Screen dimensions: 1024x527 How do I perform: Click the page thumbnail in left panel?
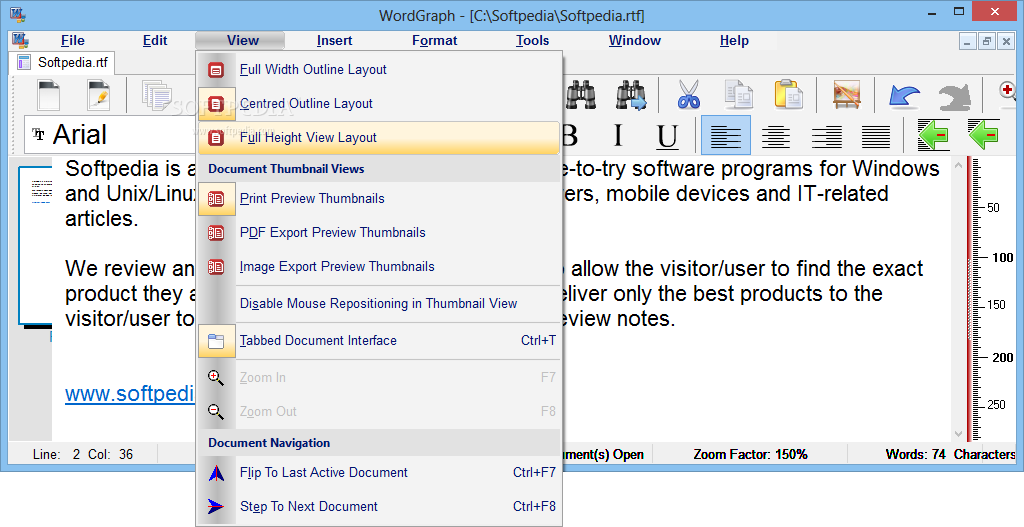tap(35, 245)
